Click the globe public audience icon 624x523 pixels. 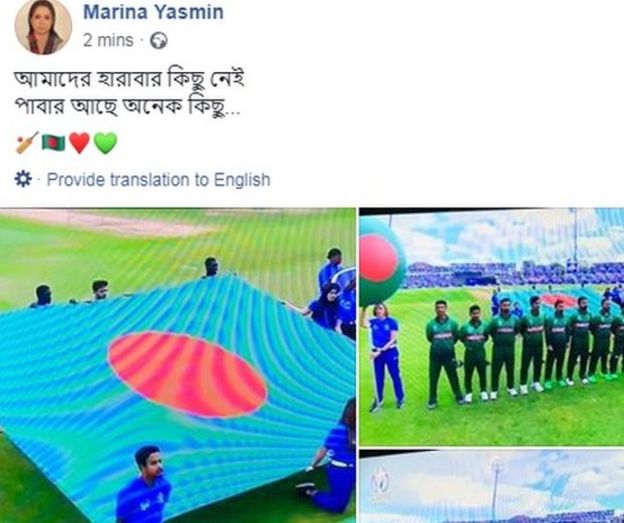(158, 41)
